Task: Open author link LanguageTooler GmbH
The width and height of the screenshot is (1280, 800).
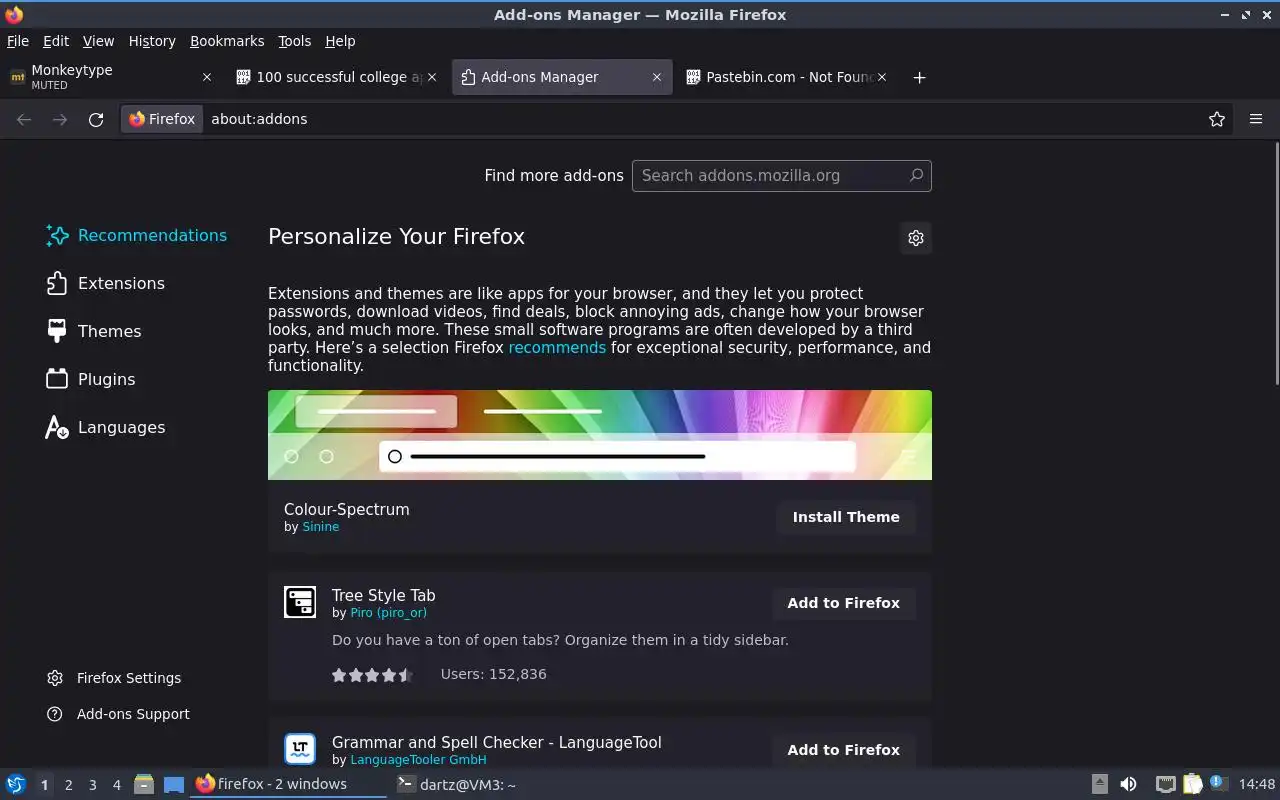Action: click(x=418, y=760)
